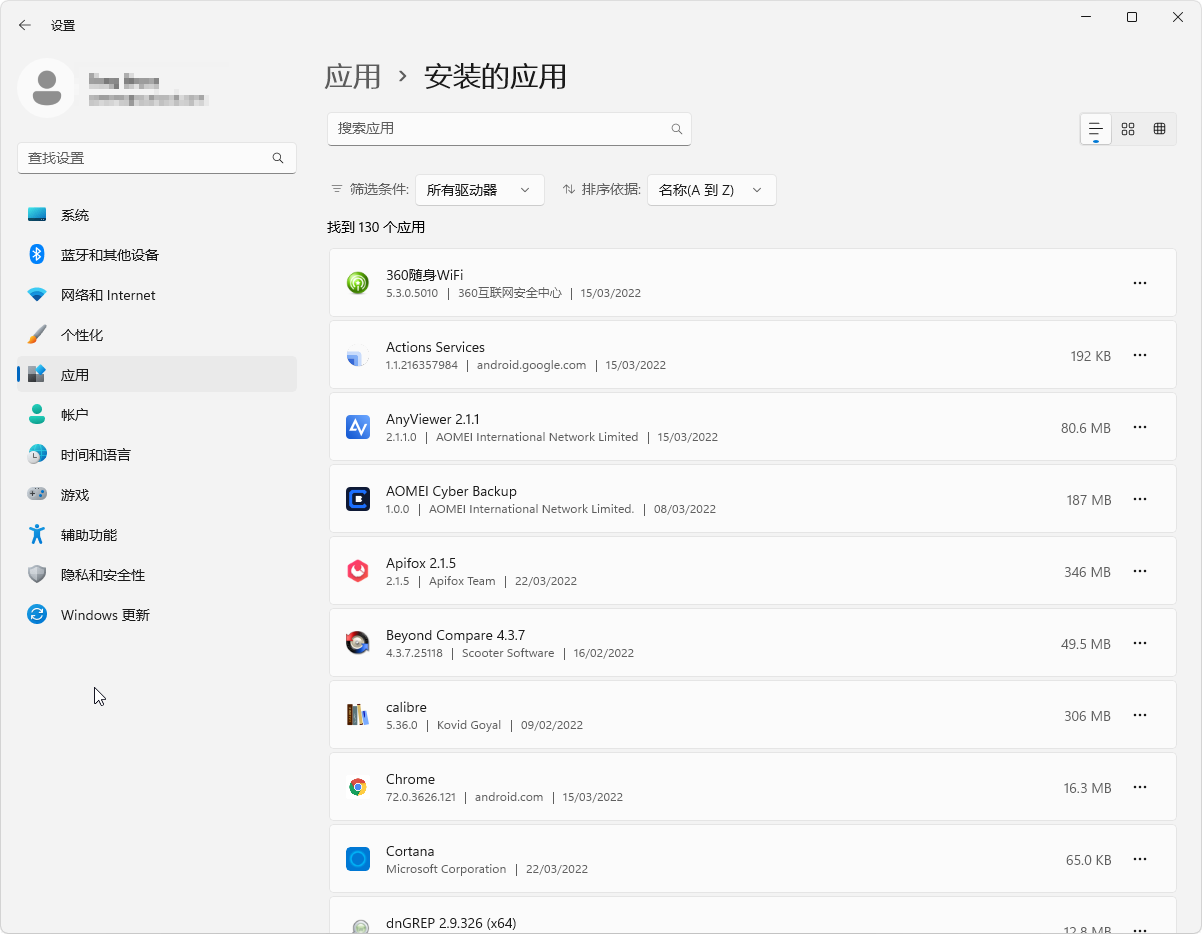This screenshot has height=934, width=1202.
Task: Click the 192 KB size value
Action: coord(1090,356)
